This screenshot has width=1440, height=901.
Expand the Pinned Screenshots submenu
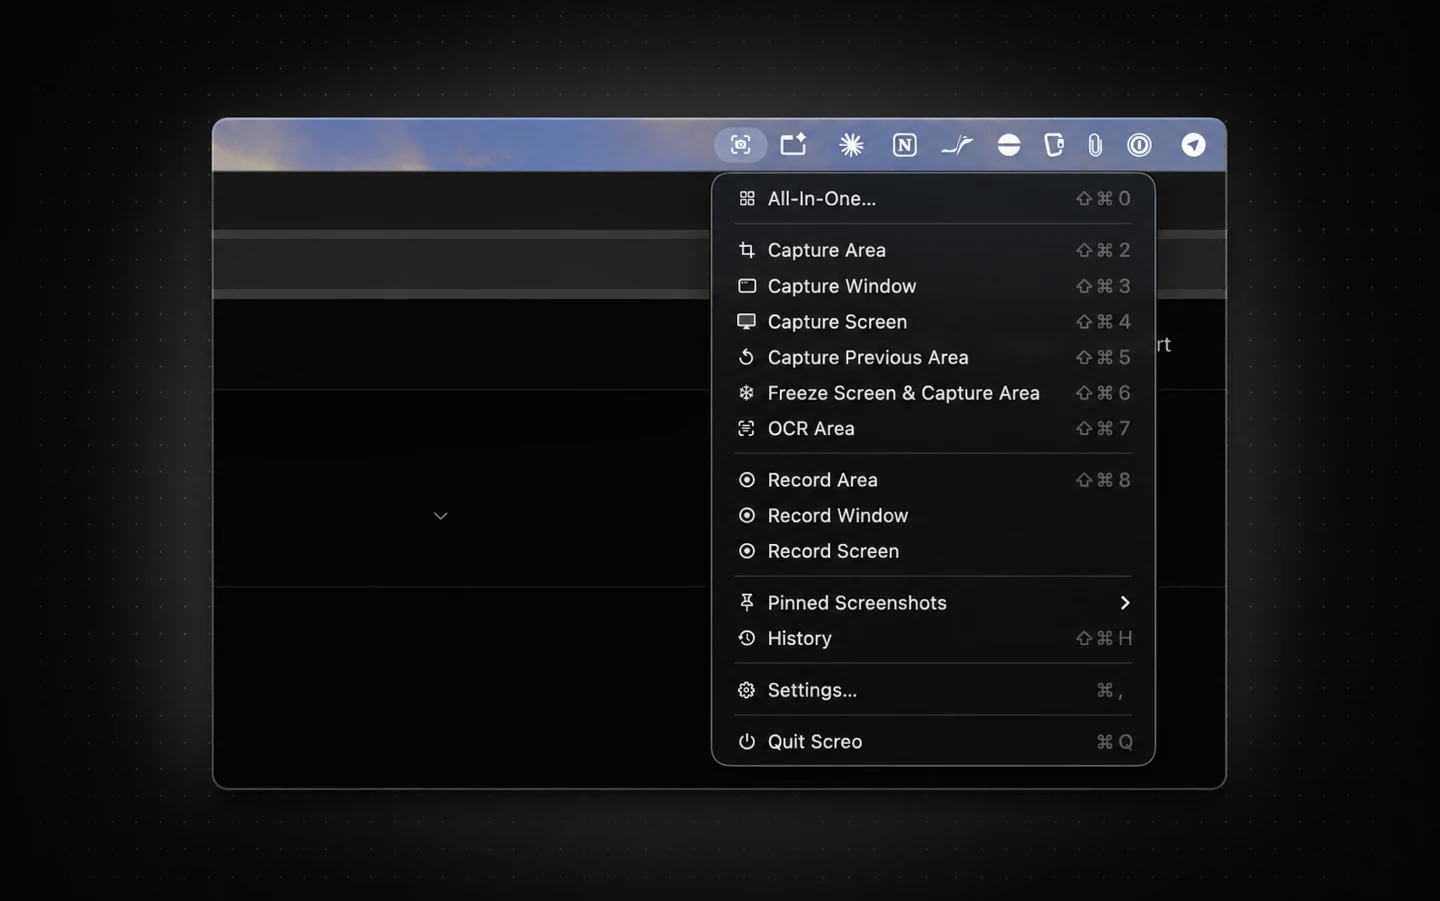(934, 603)
